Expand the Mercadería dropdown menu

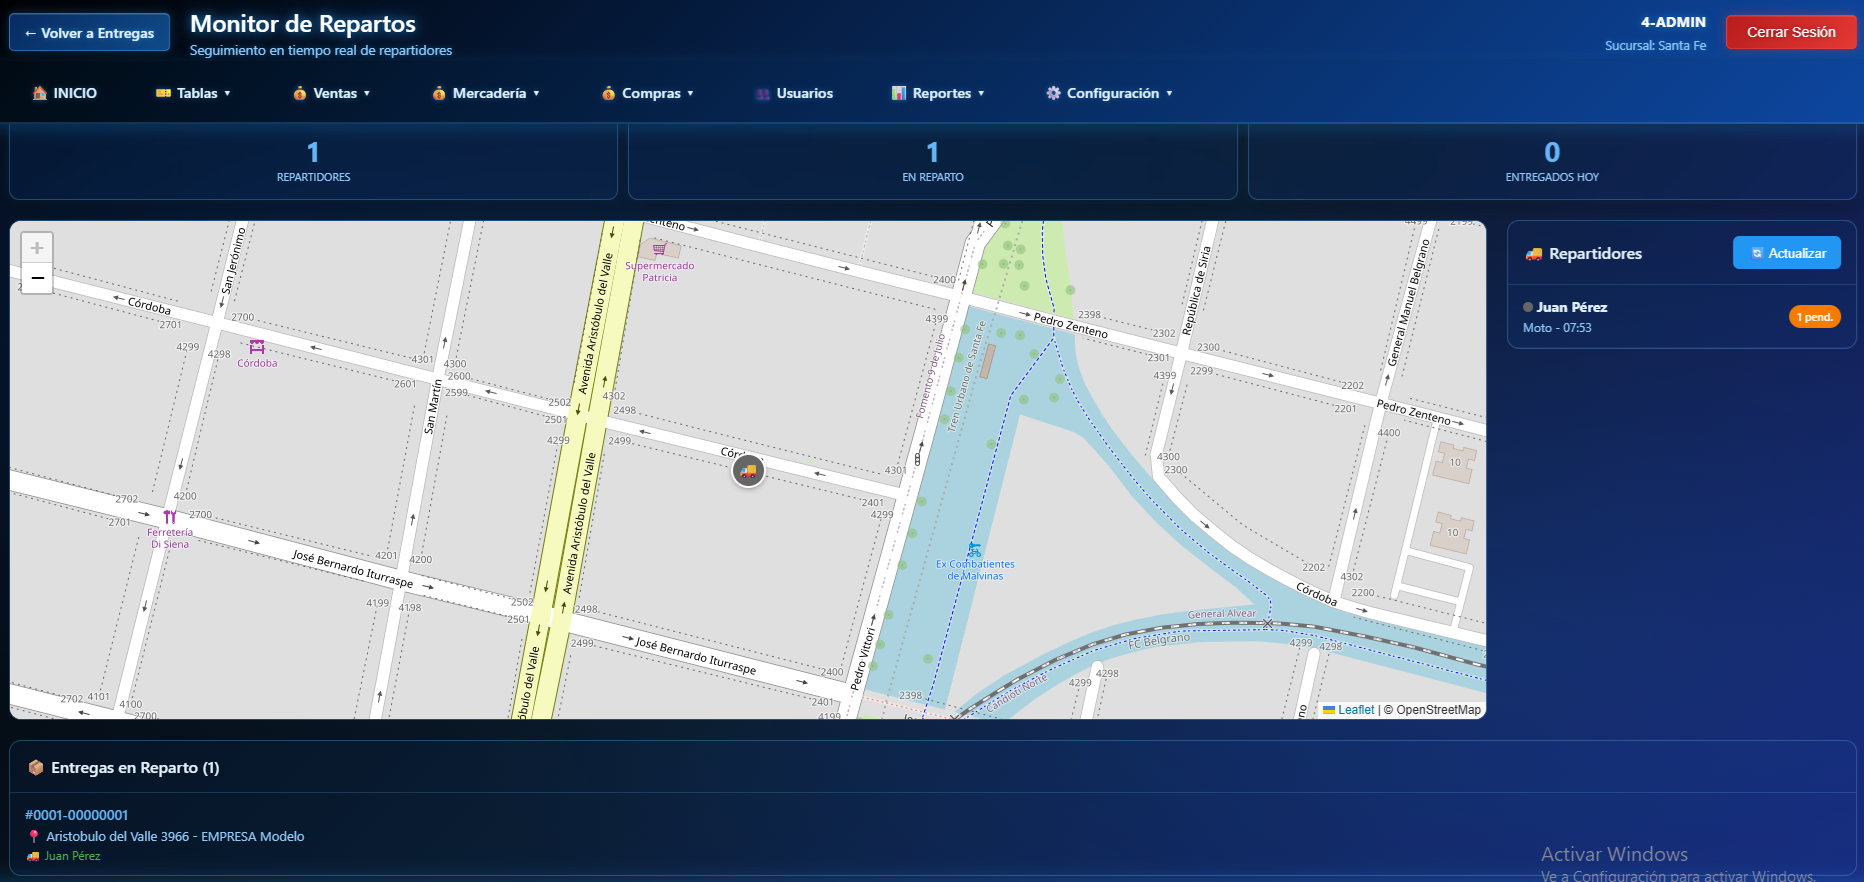487,93
